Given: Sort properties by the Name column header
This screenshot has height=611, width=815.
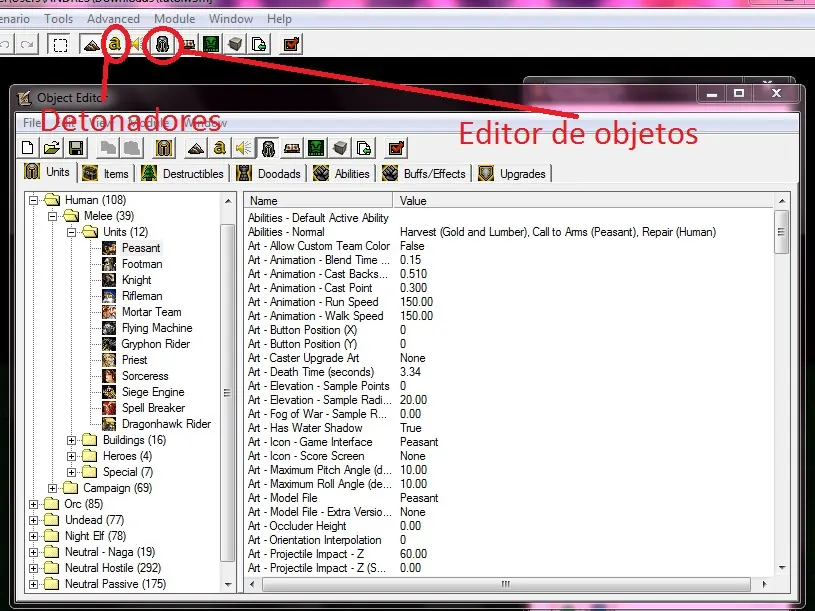Looking at the screenshot, I should (319, 201).
